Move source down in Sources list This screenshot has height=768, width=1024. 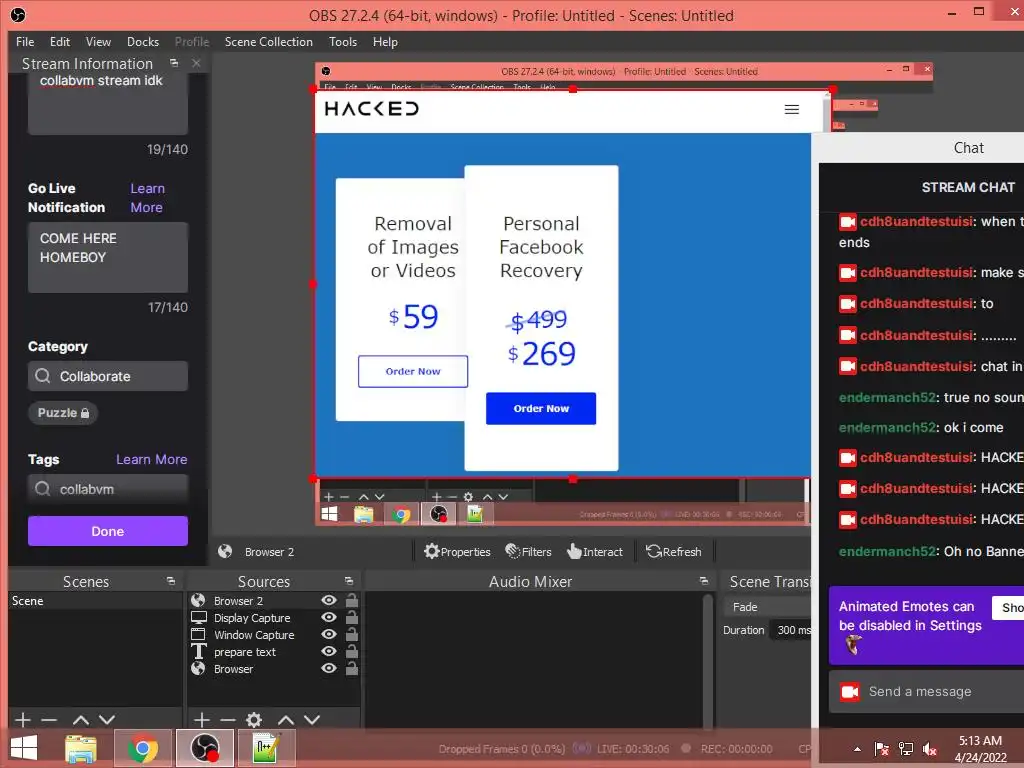pos(312,720)
